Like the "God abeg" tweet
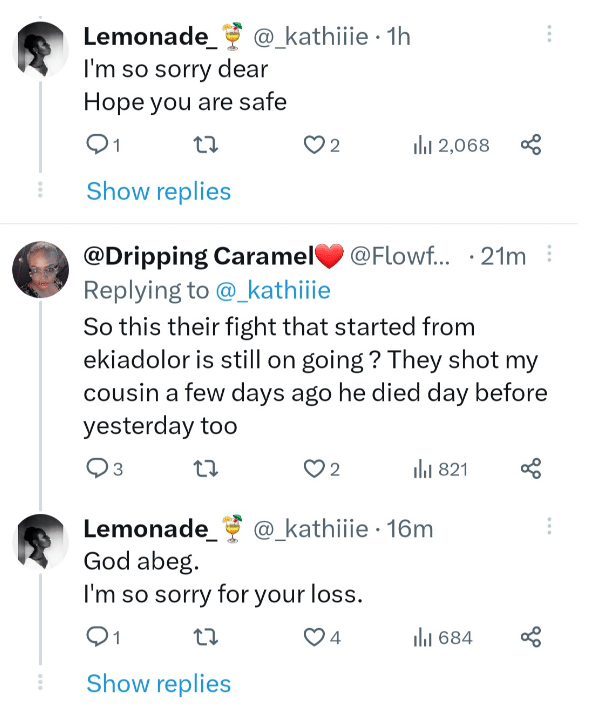 (316, 638)
